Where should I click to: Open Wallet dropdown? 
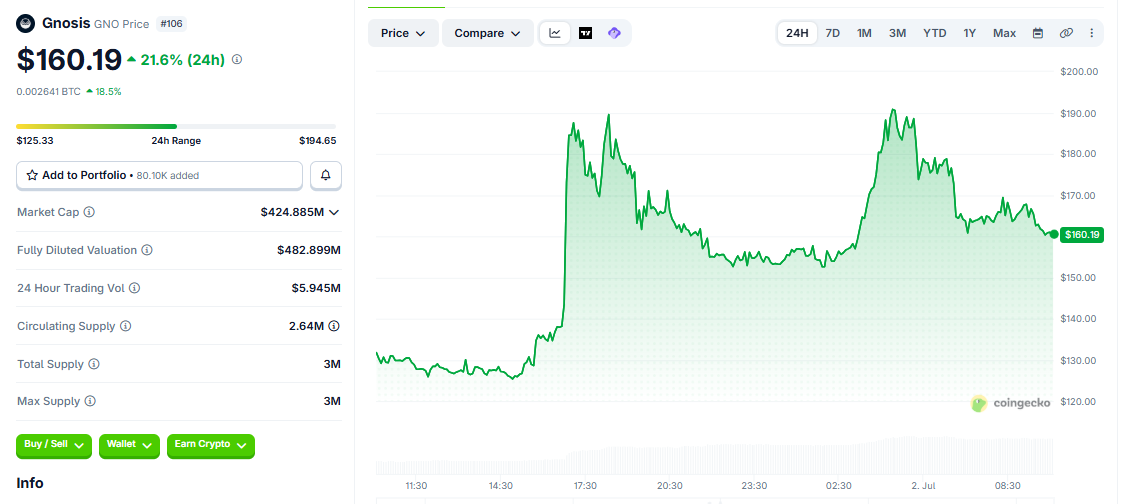[130, 445]
